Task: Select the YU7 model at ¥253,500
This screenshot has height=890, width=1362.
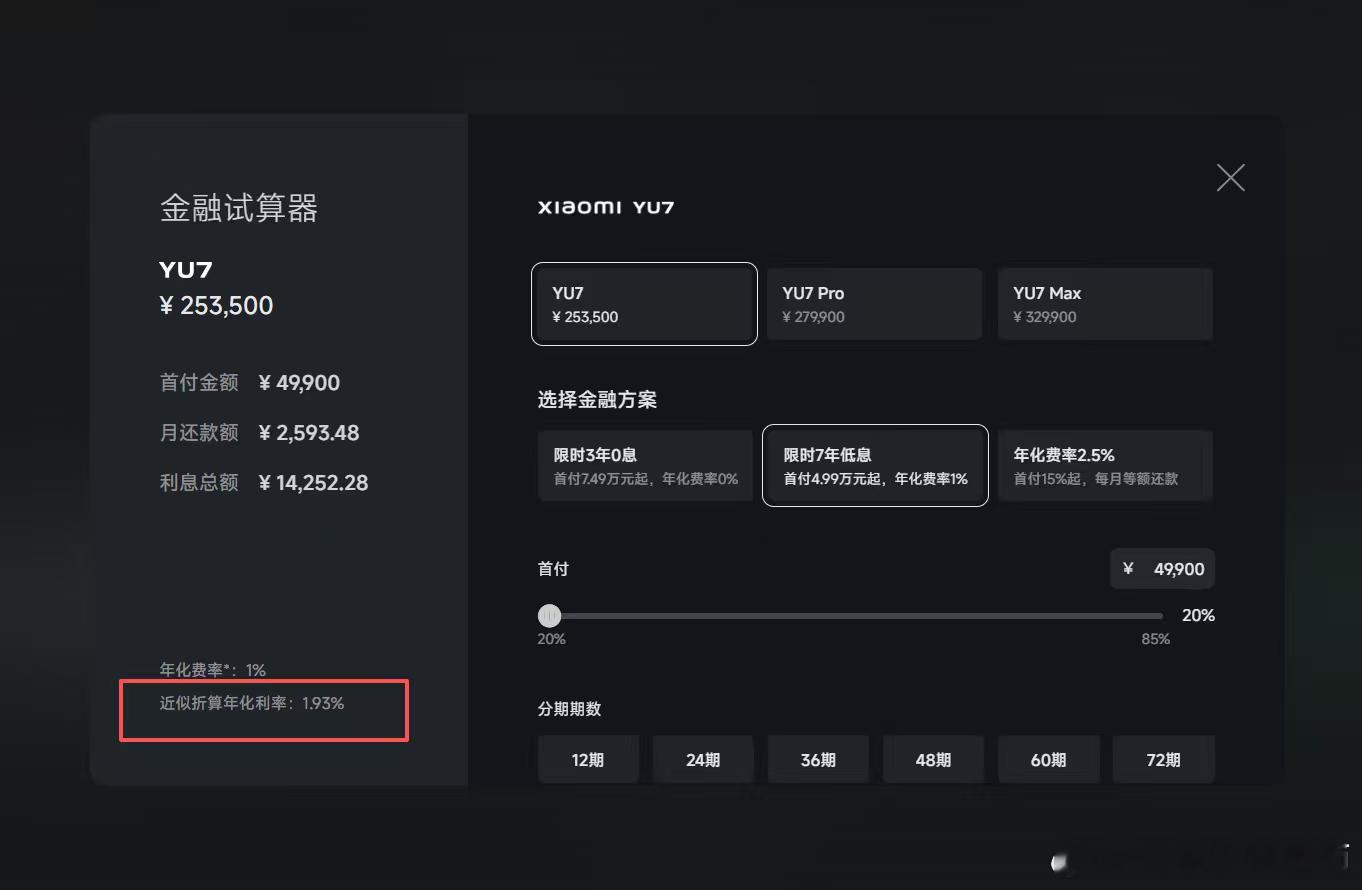Action: pyautogui.click(x=644, y=304)
